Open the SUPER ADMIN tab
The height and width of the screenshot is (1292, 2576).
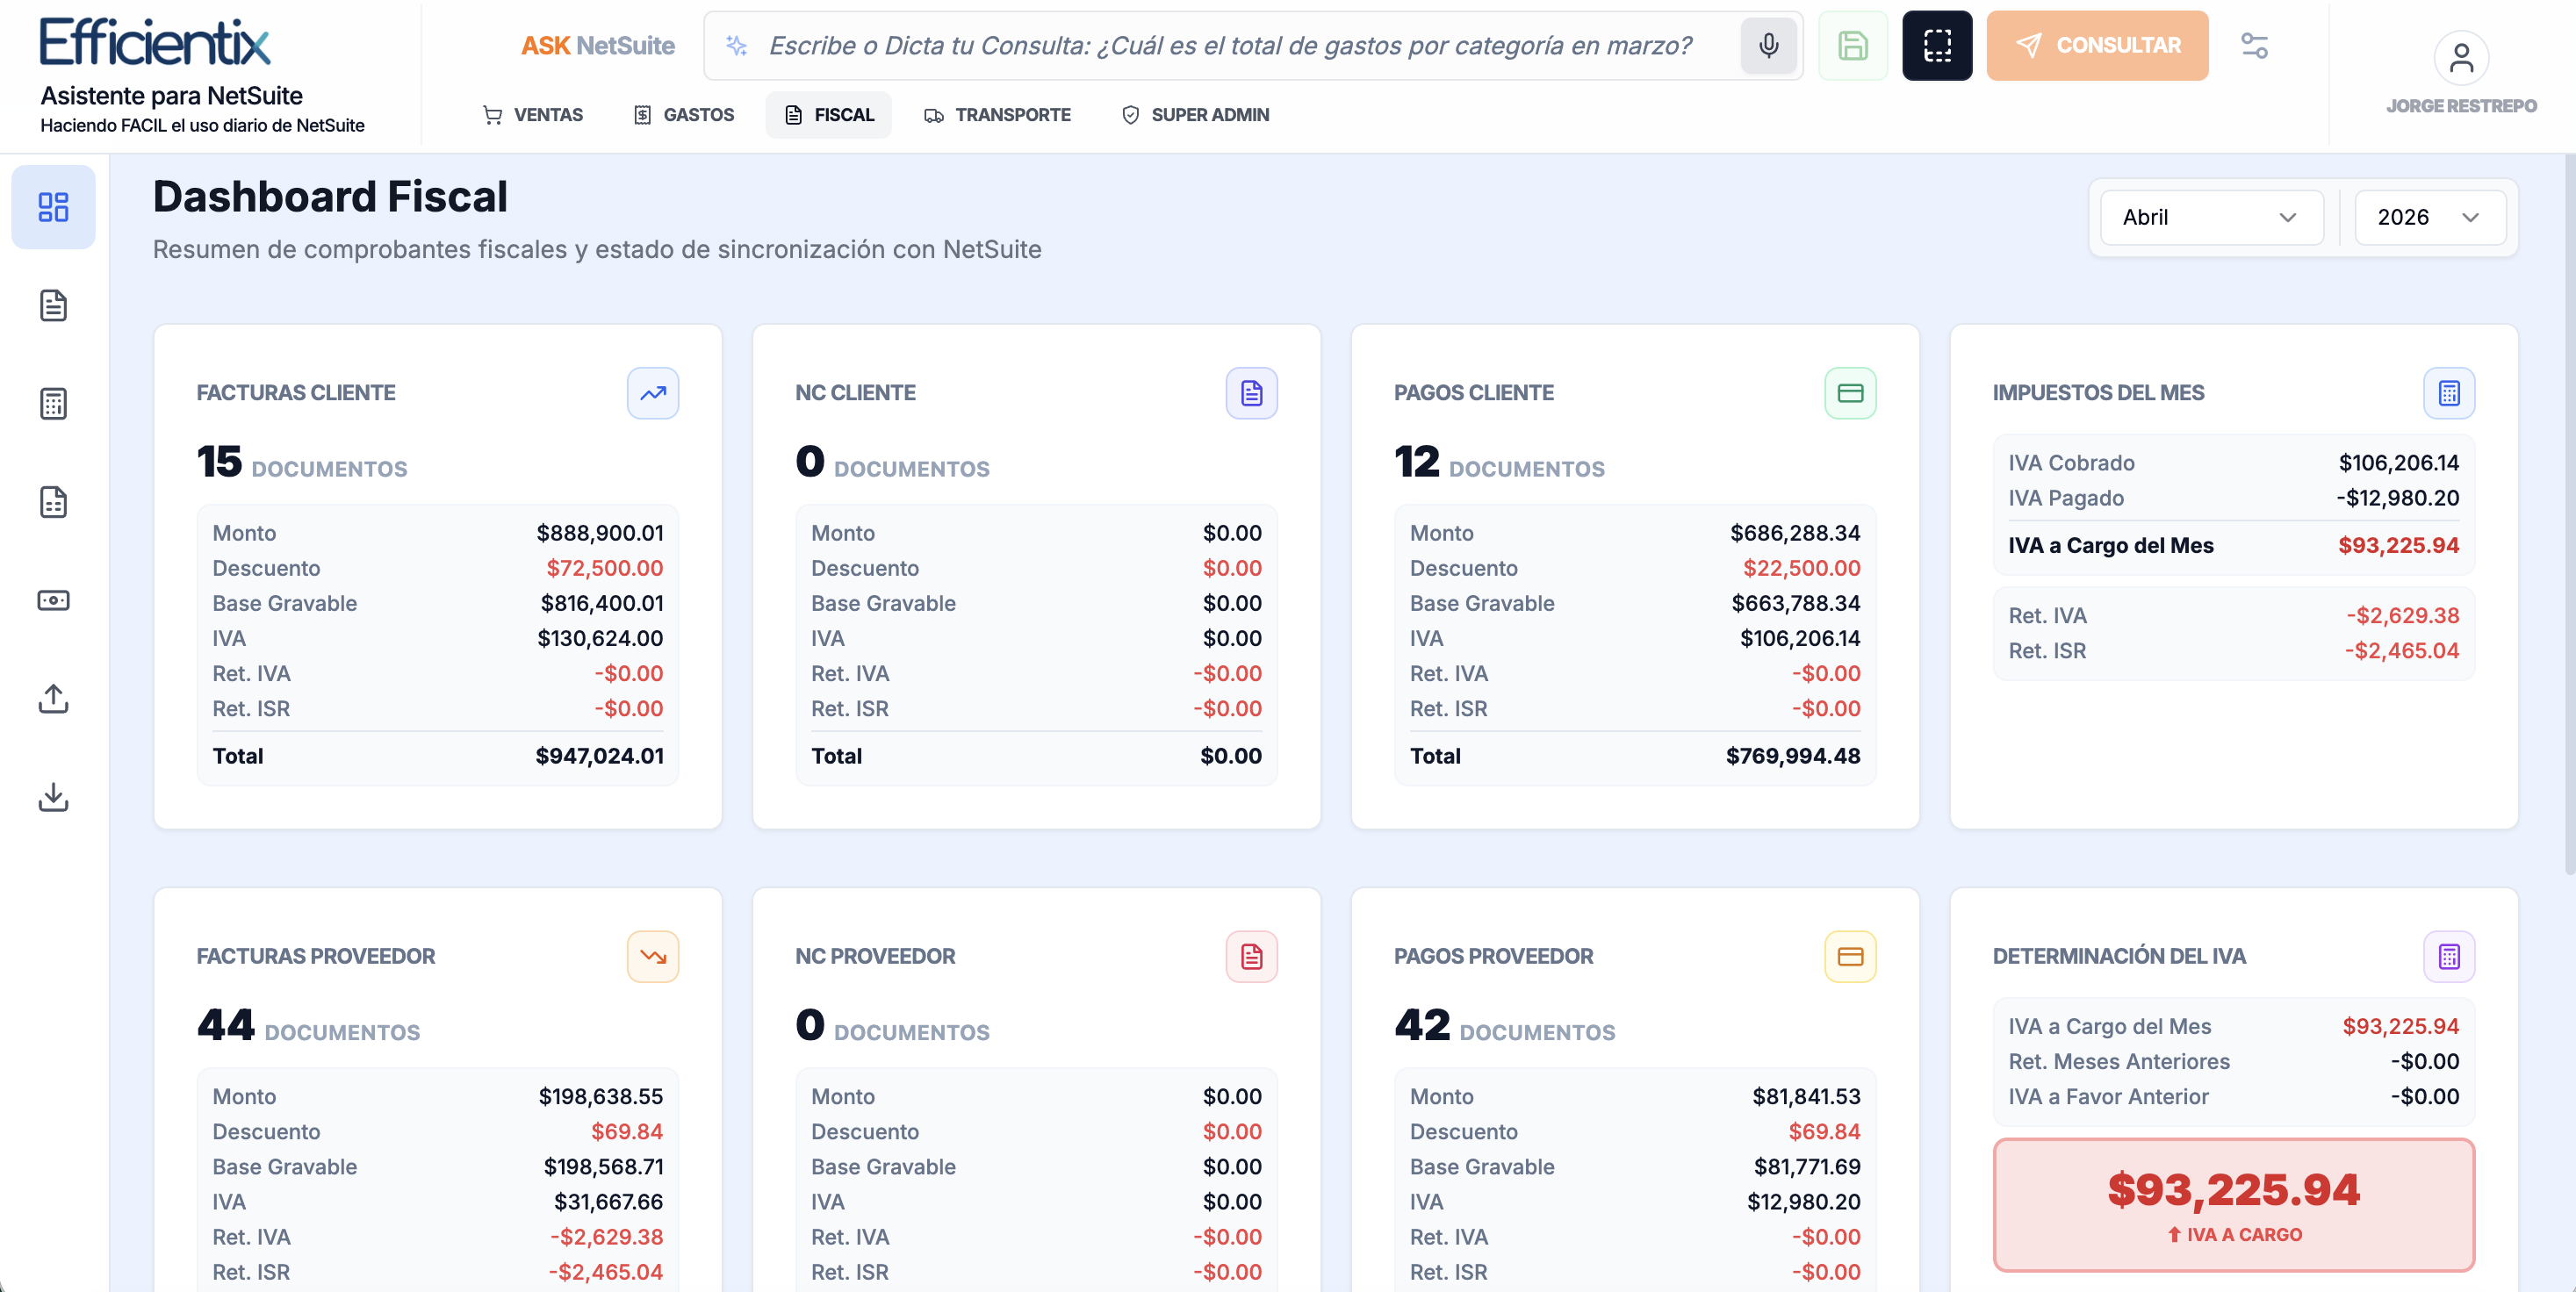tap(1195, 115)
